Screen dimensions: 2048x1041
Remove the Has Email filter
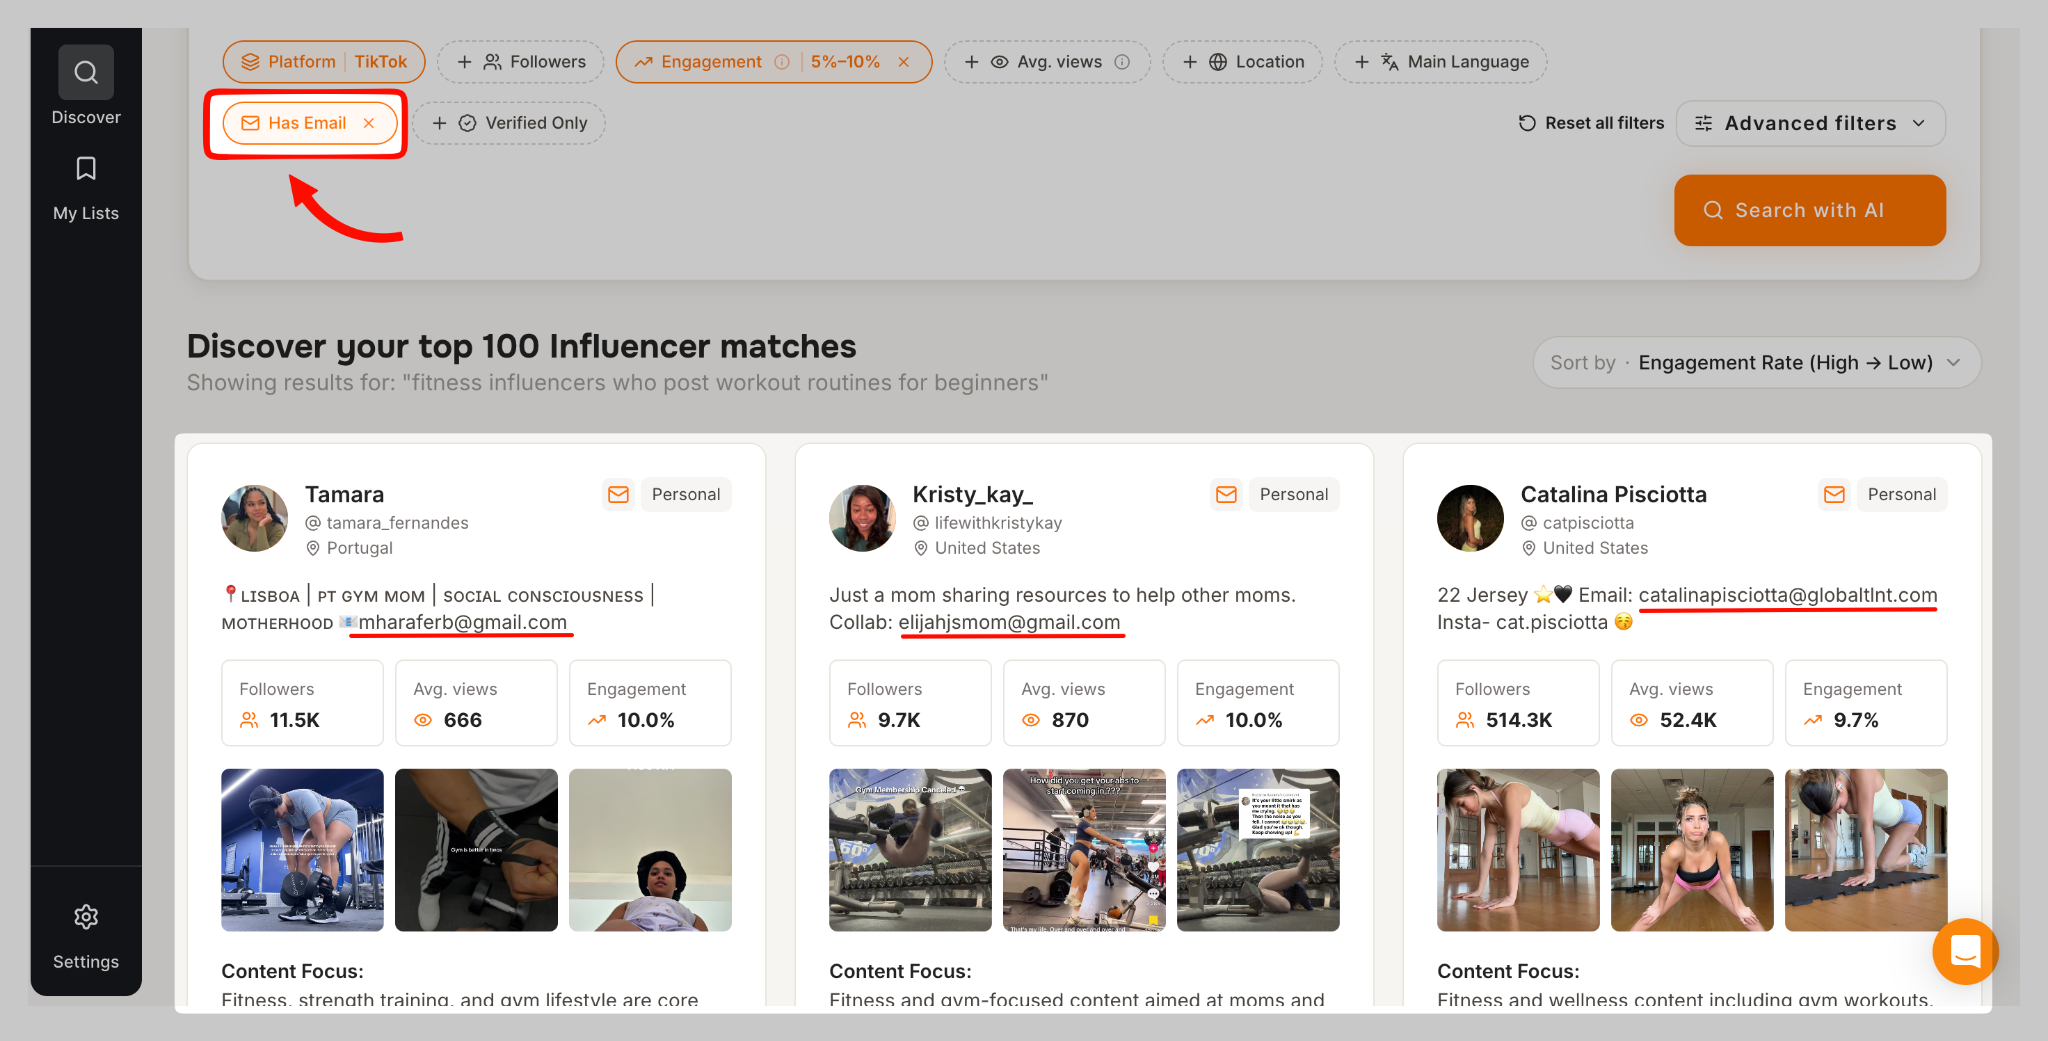click(x=369, y=122)
